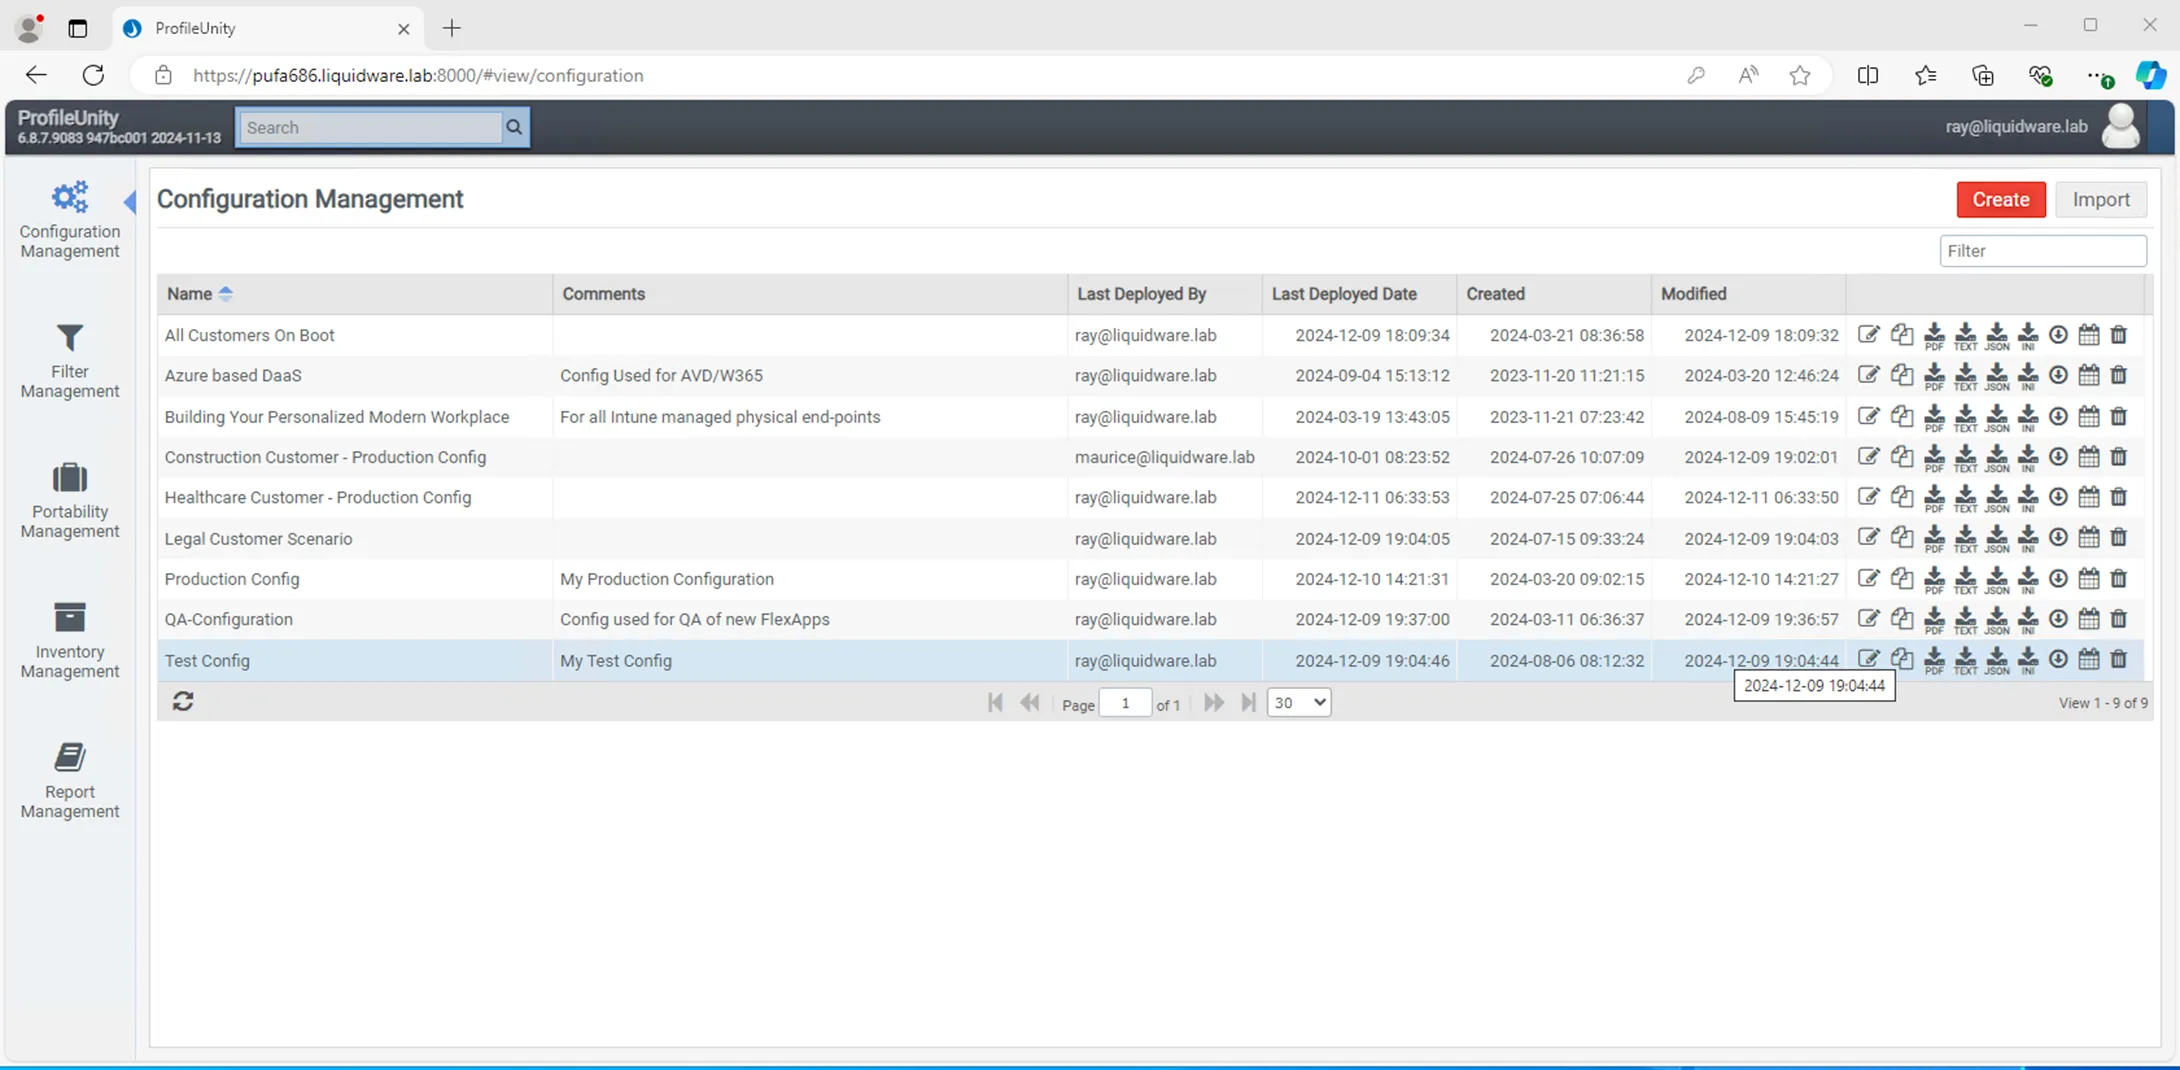This screenshot has width=2180, height=1070.
Task: Download PDF for Building Your Personalized Modern Workplace
Action: 1934,417
